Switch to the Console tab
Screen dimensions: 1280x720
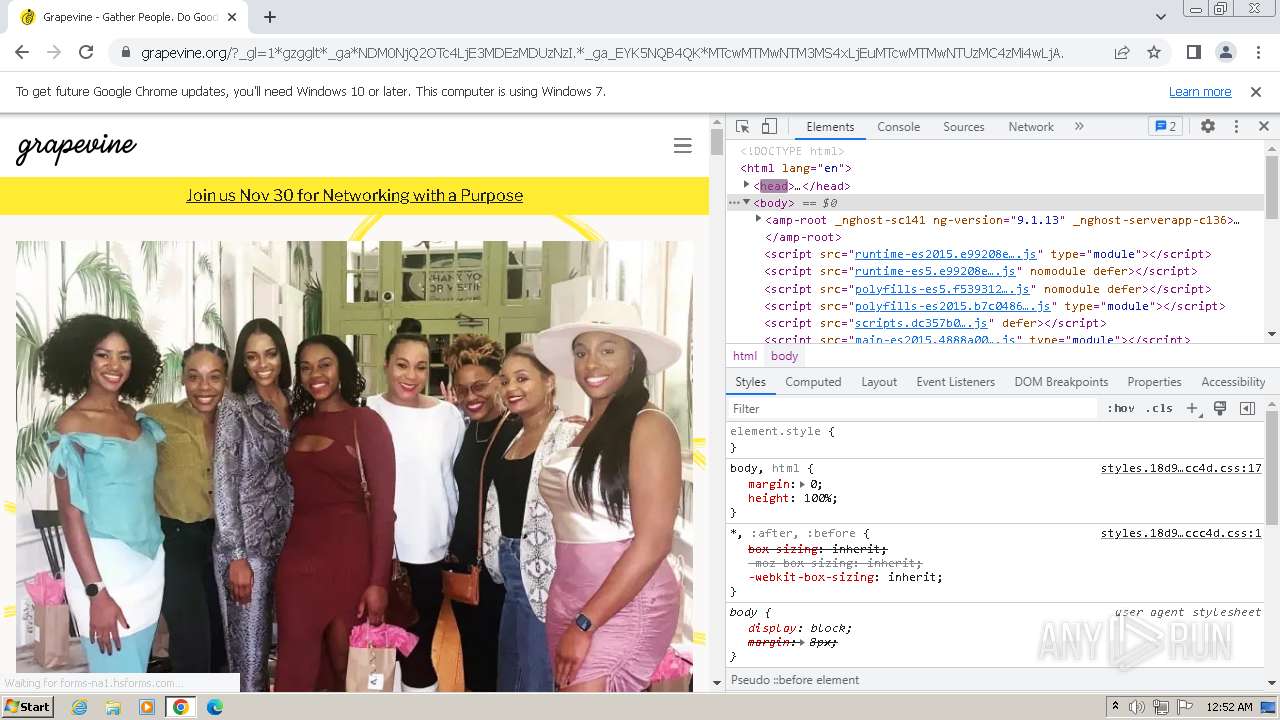pyautogui.click(x=898, y=127)
